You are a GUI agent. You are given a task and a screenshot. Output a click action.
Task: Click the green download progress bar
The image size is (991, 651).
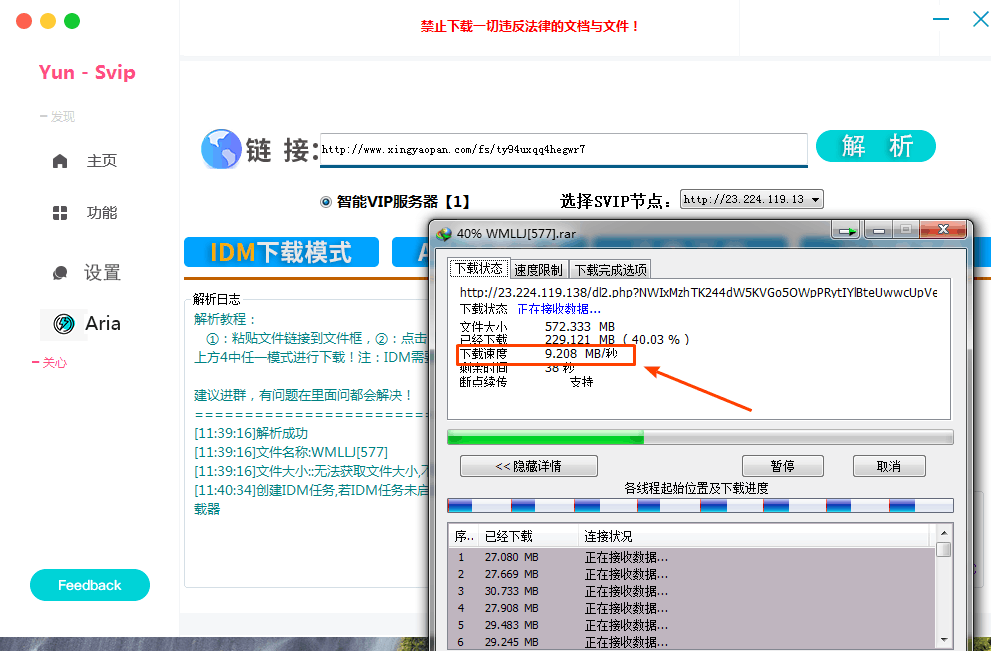coord(700,437)
